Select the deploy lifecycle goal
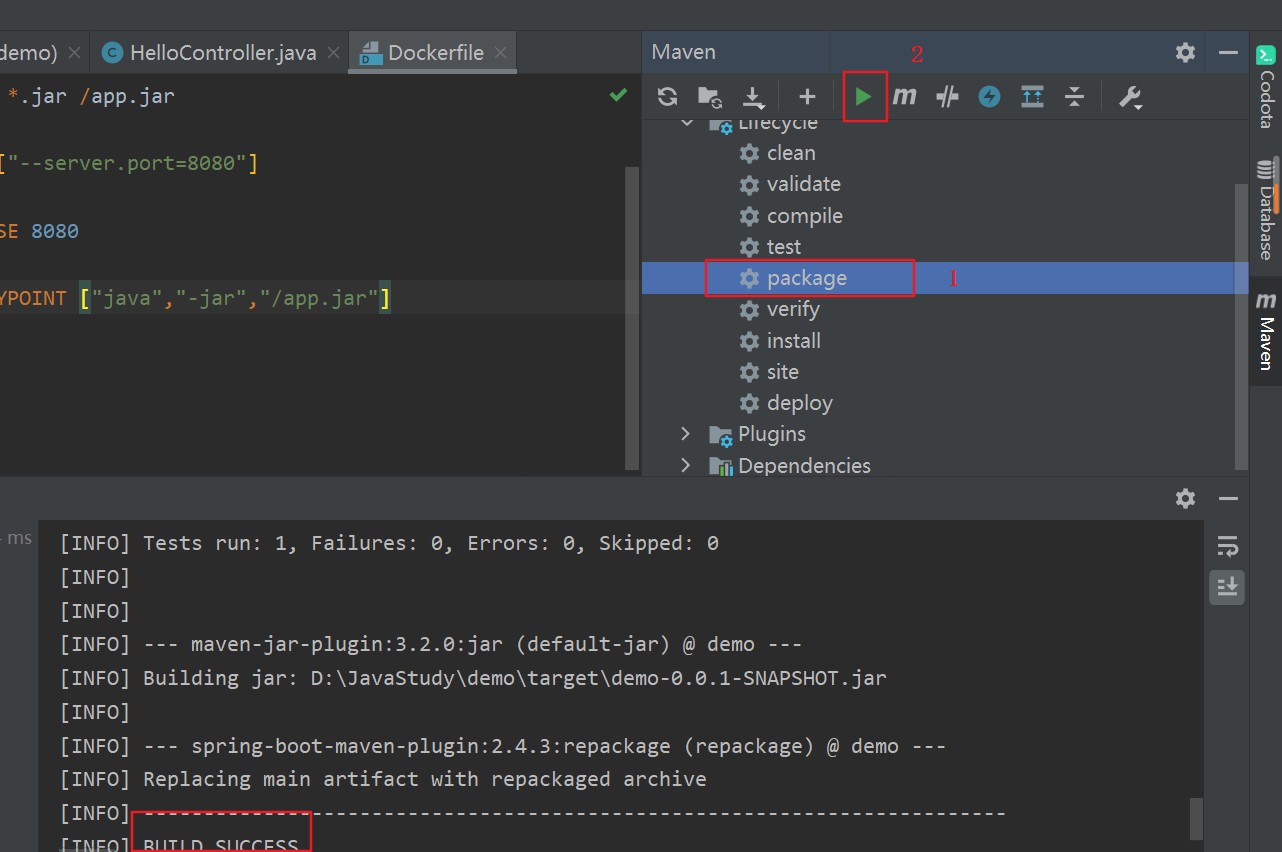This screenshot has width=1282, height=852. pos(799,403)
